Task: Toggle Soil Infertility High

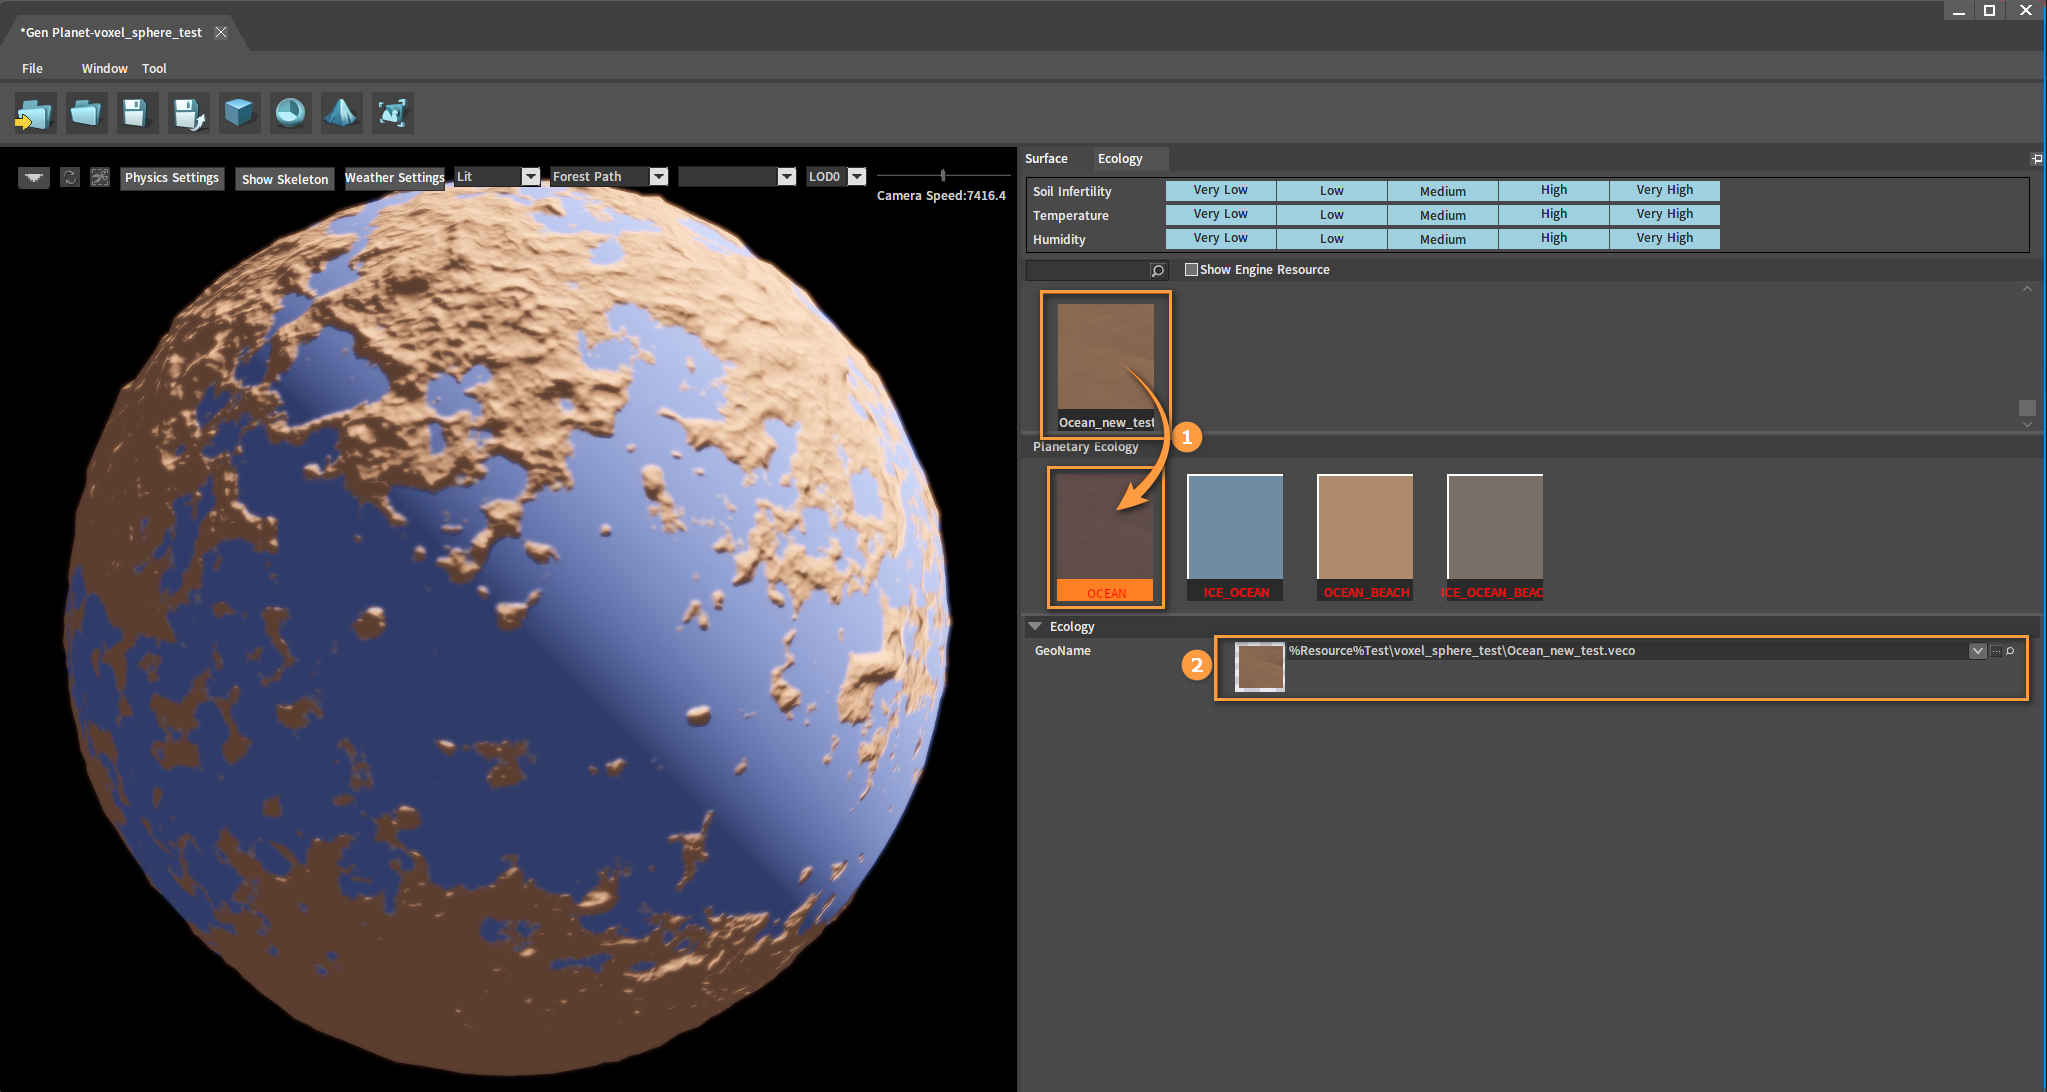Action: coord(1553,190)
